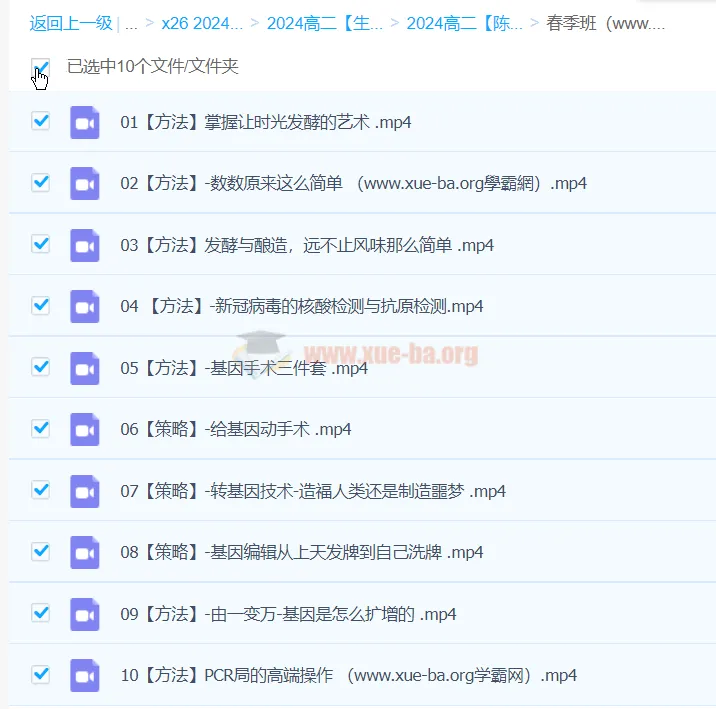716x709 pixels.
Task: Open file 06【策略】-给基因动手术 .mp4
Action: tap(235, 429)
